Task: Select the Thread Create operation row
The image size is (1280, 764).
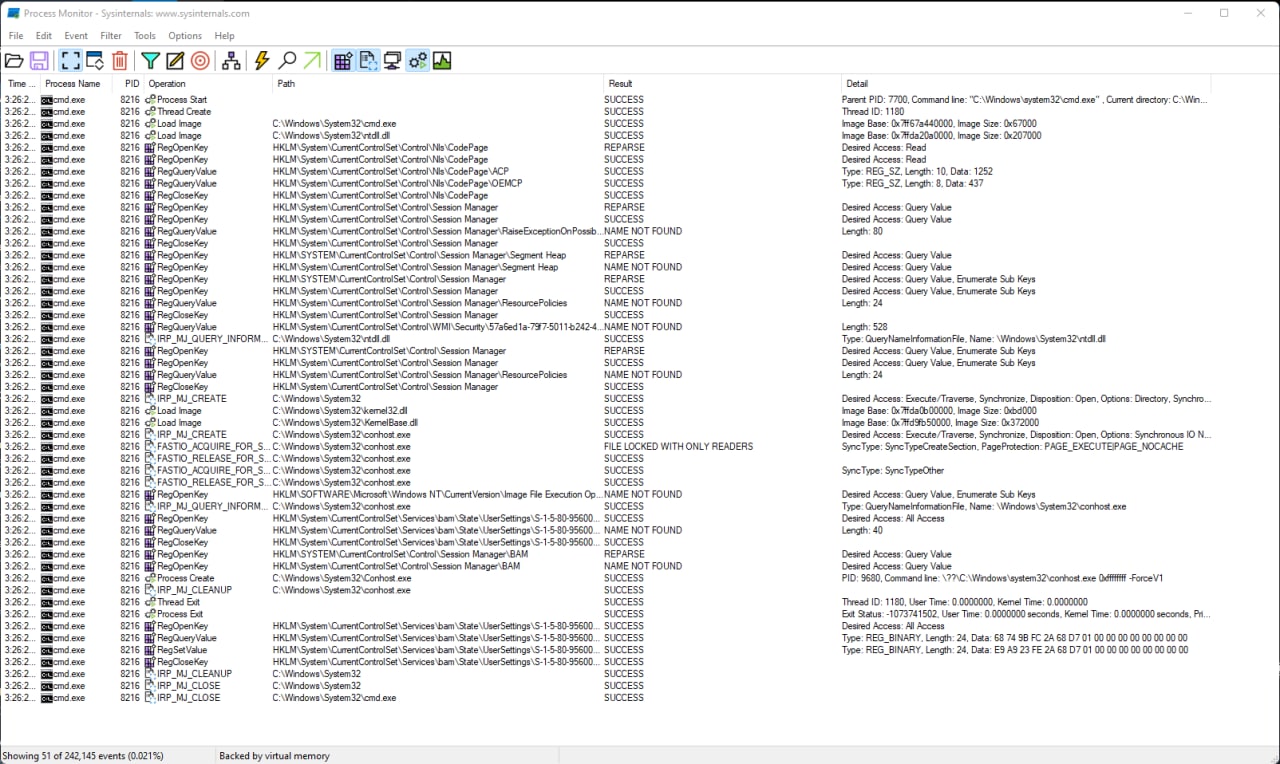Action: pyautogui.click(x=606, y=112)
